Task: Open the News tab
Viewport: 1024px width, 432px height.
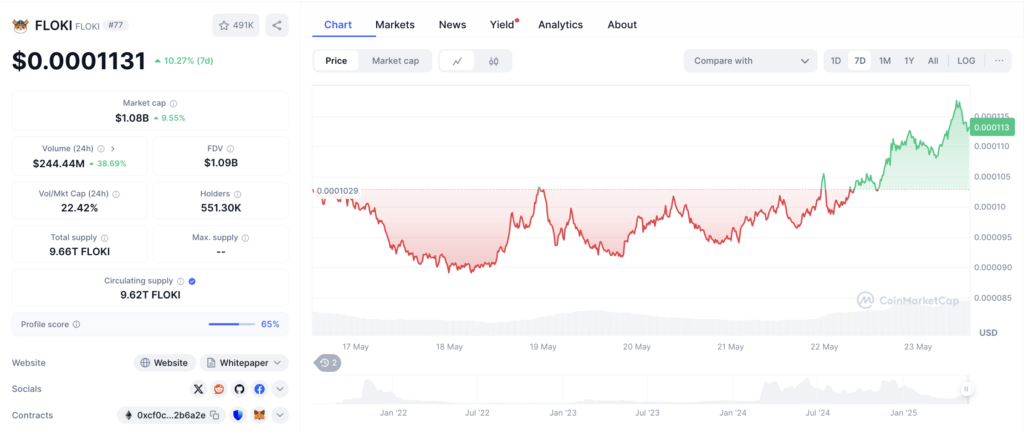Action: (453, 25)
